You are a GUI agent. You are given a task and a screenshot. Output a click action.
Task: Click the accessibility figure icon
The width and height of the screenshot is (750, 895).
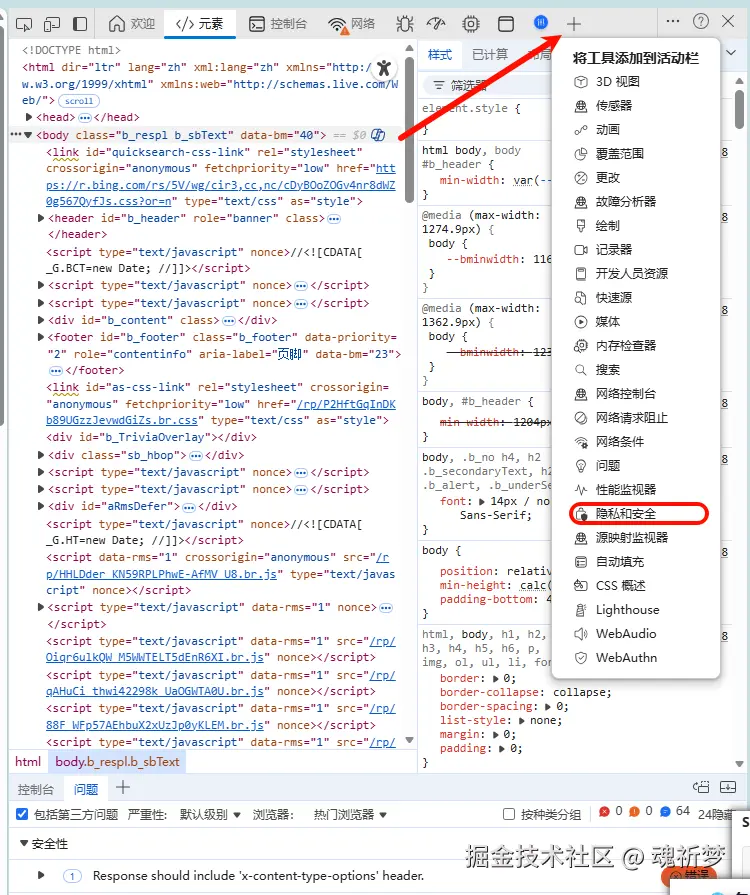click(x=384, y=68)
